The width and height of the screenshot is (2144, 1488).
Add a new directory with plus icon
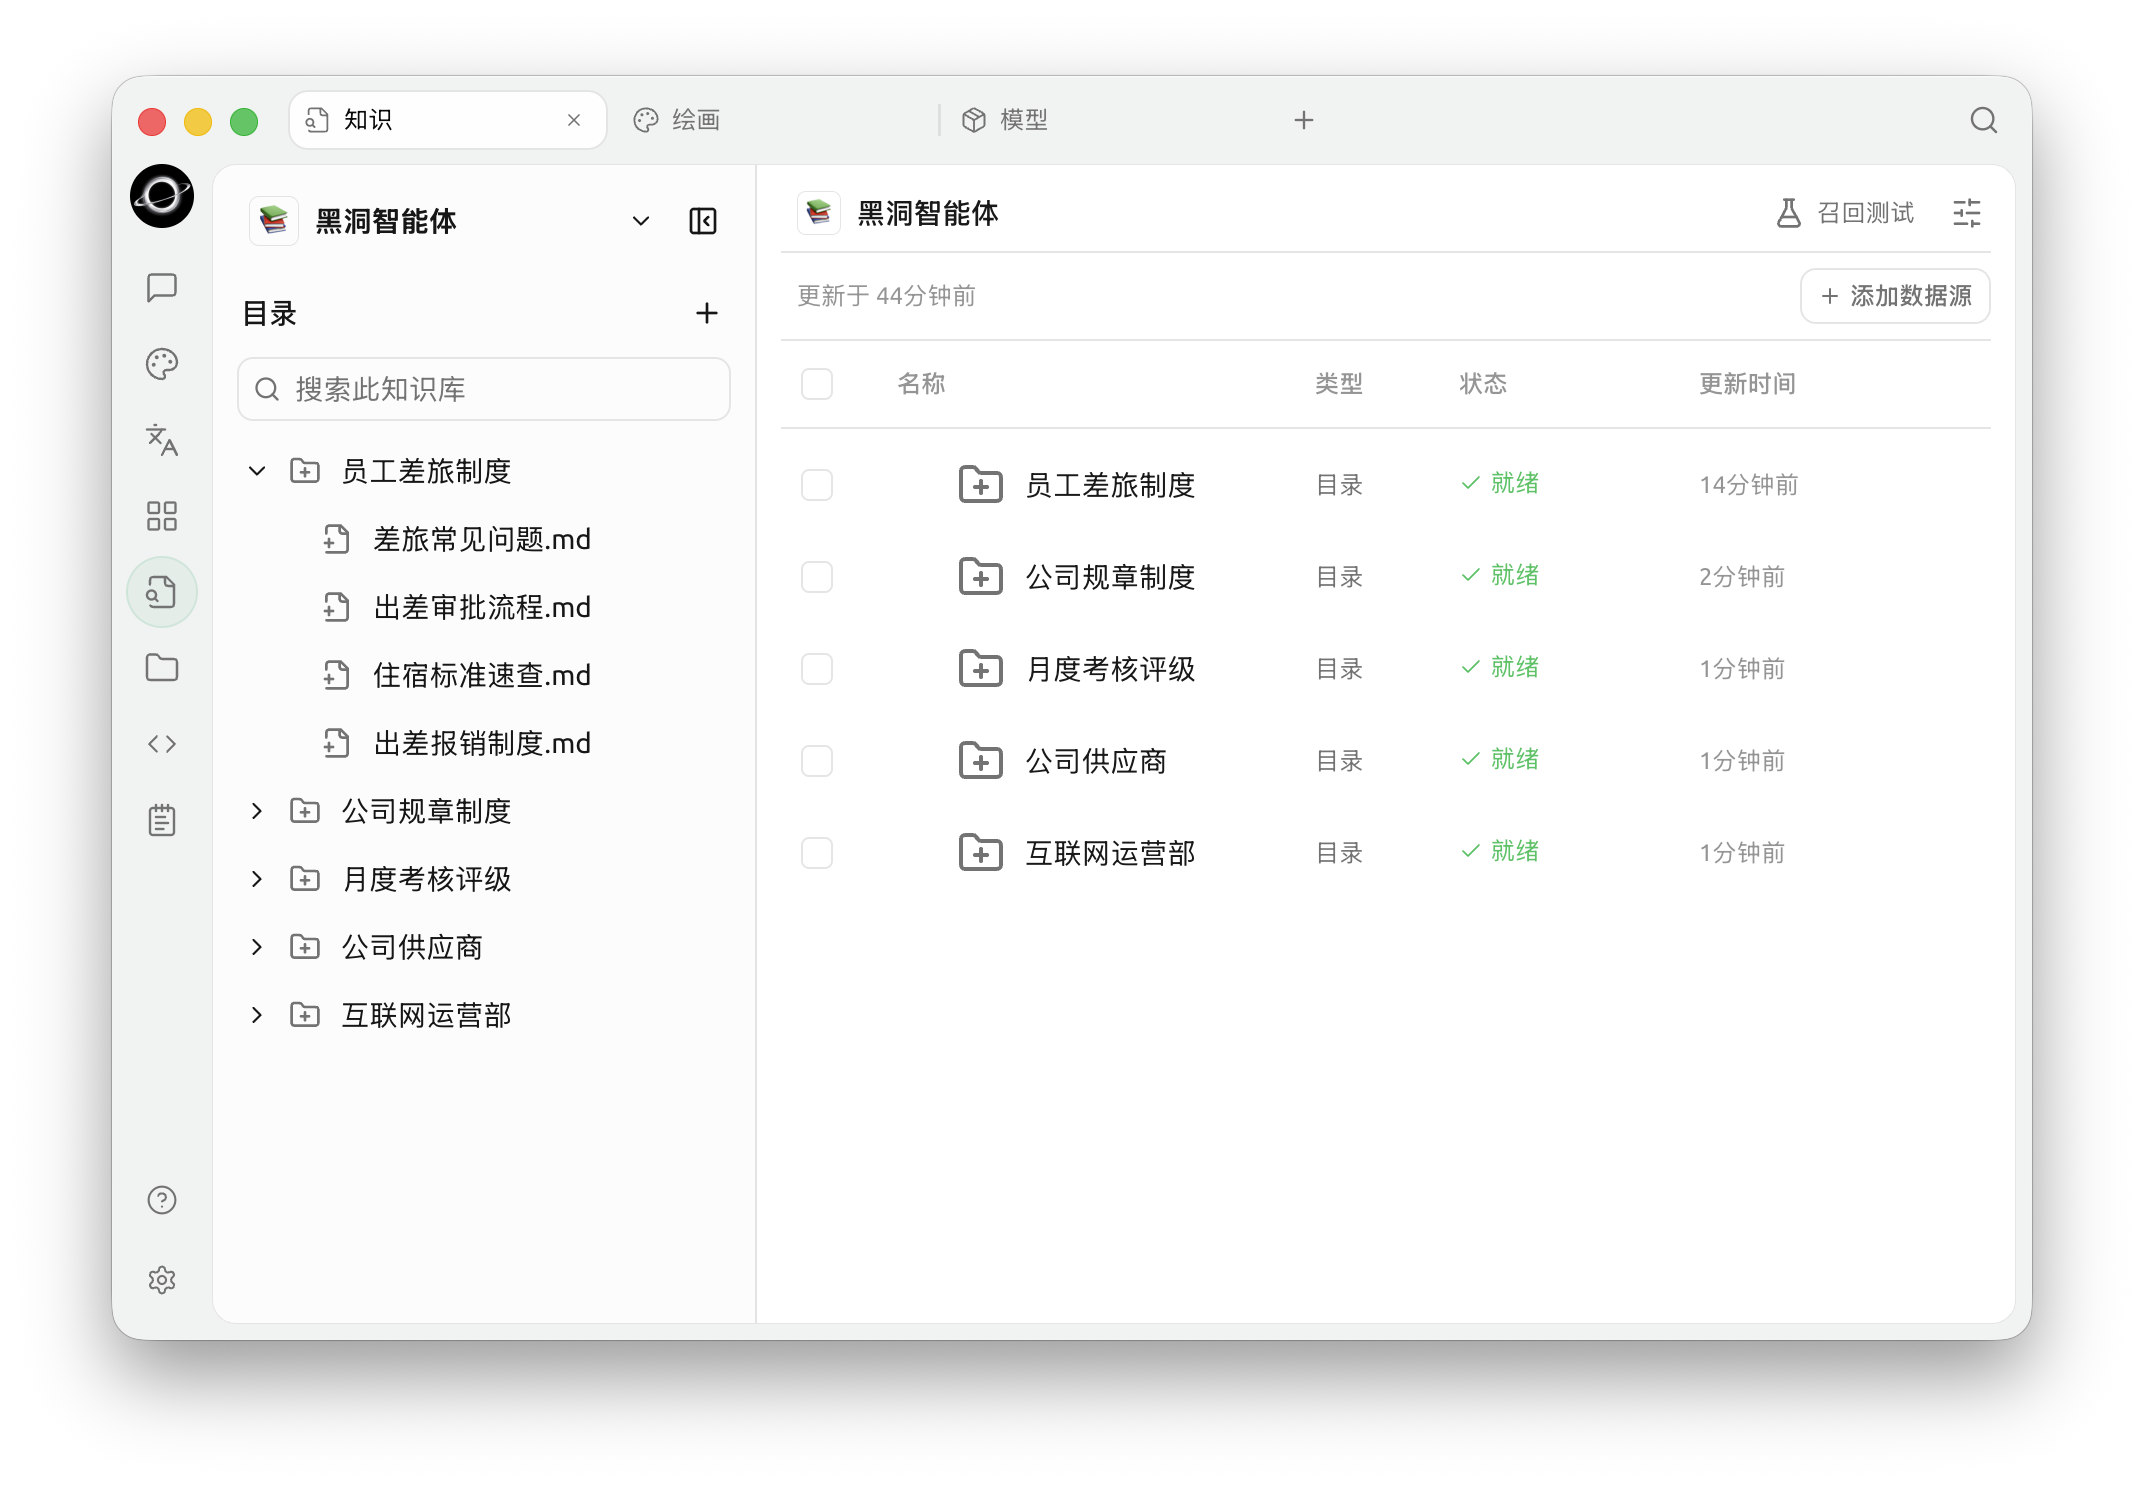pyautogui.click(x=707, y=313)
